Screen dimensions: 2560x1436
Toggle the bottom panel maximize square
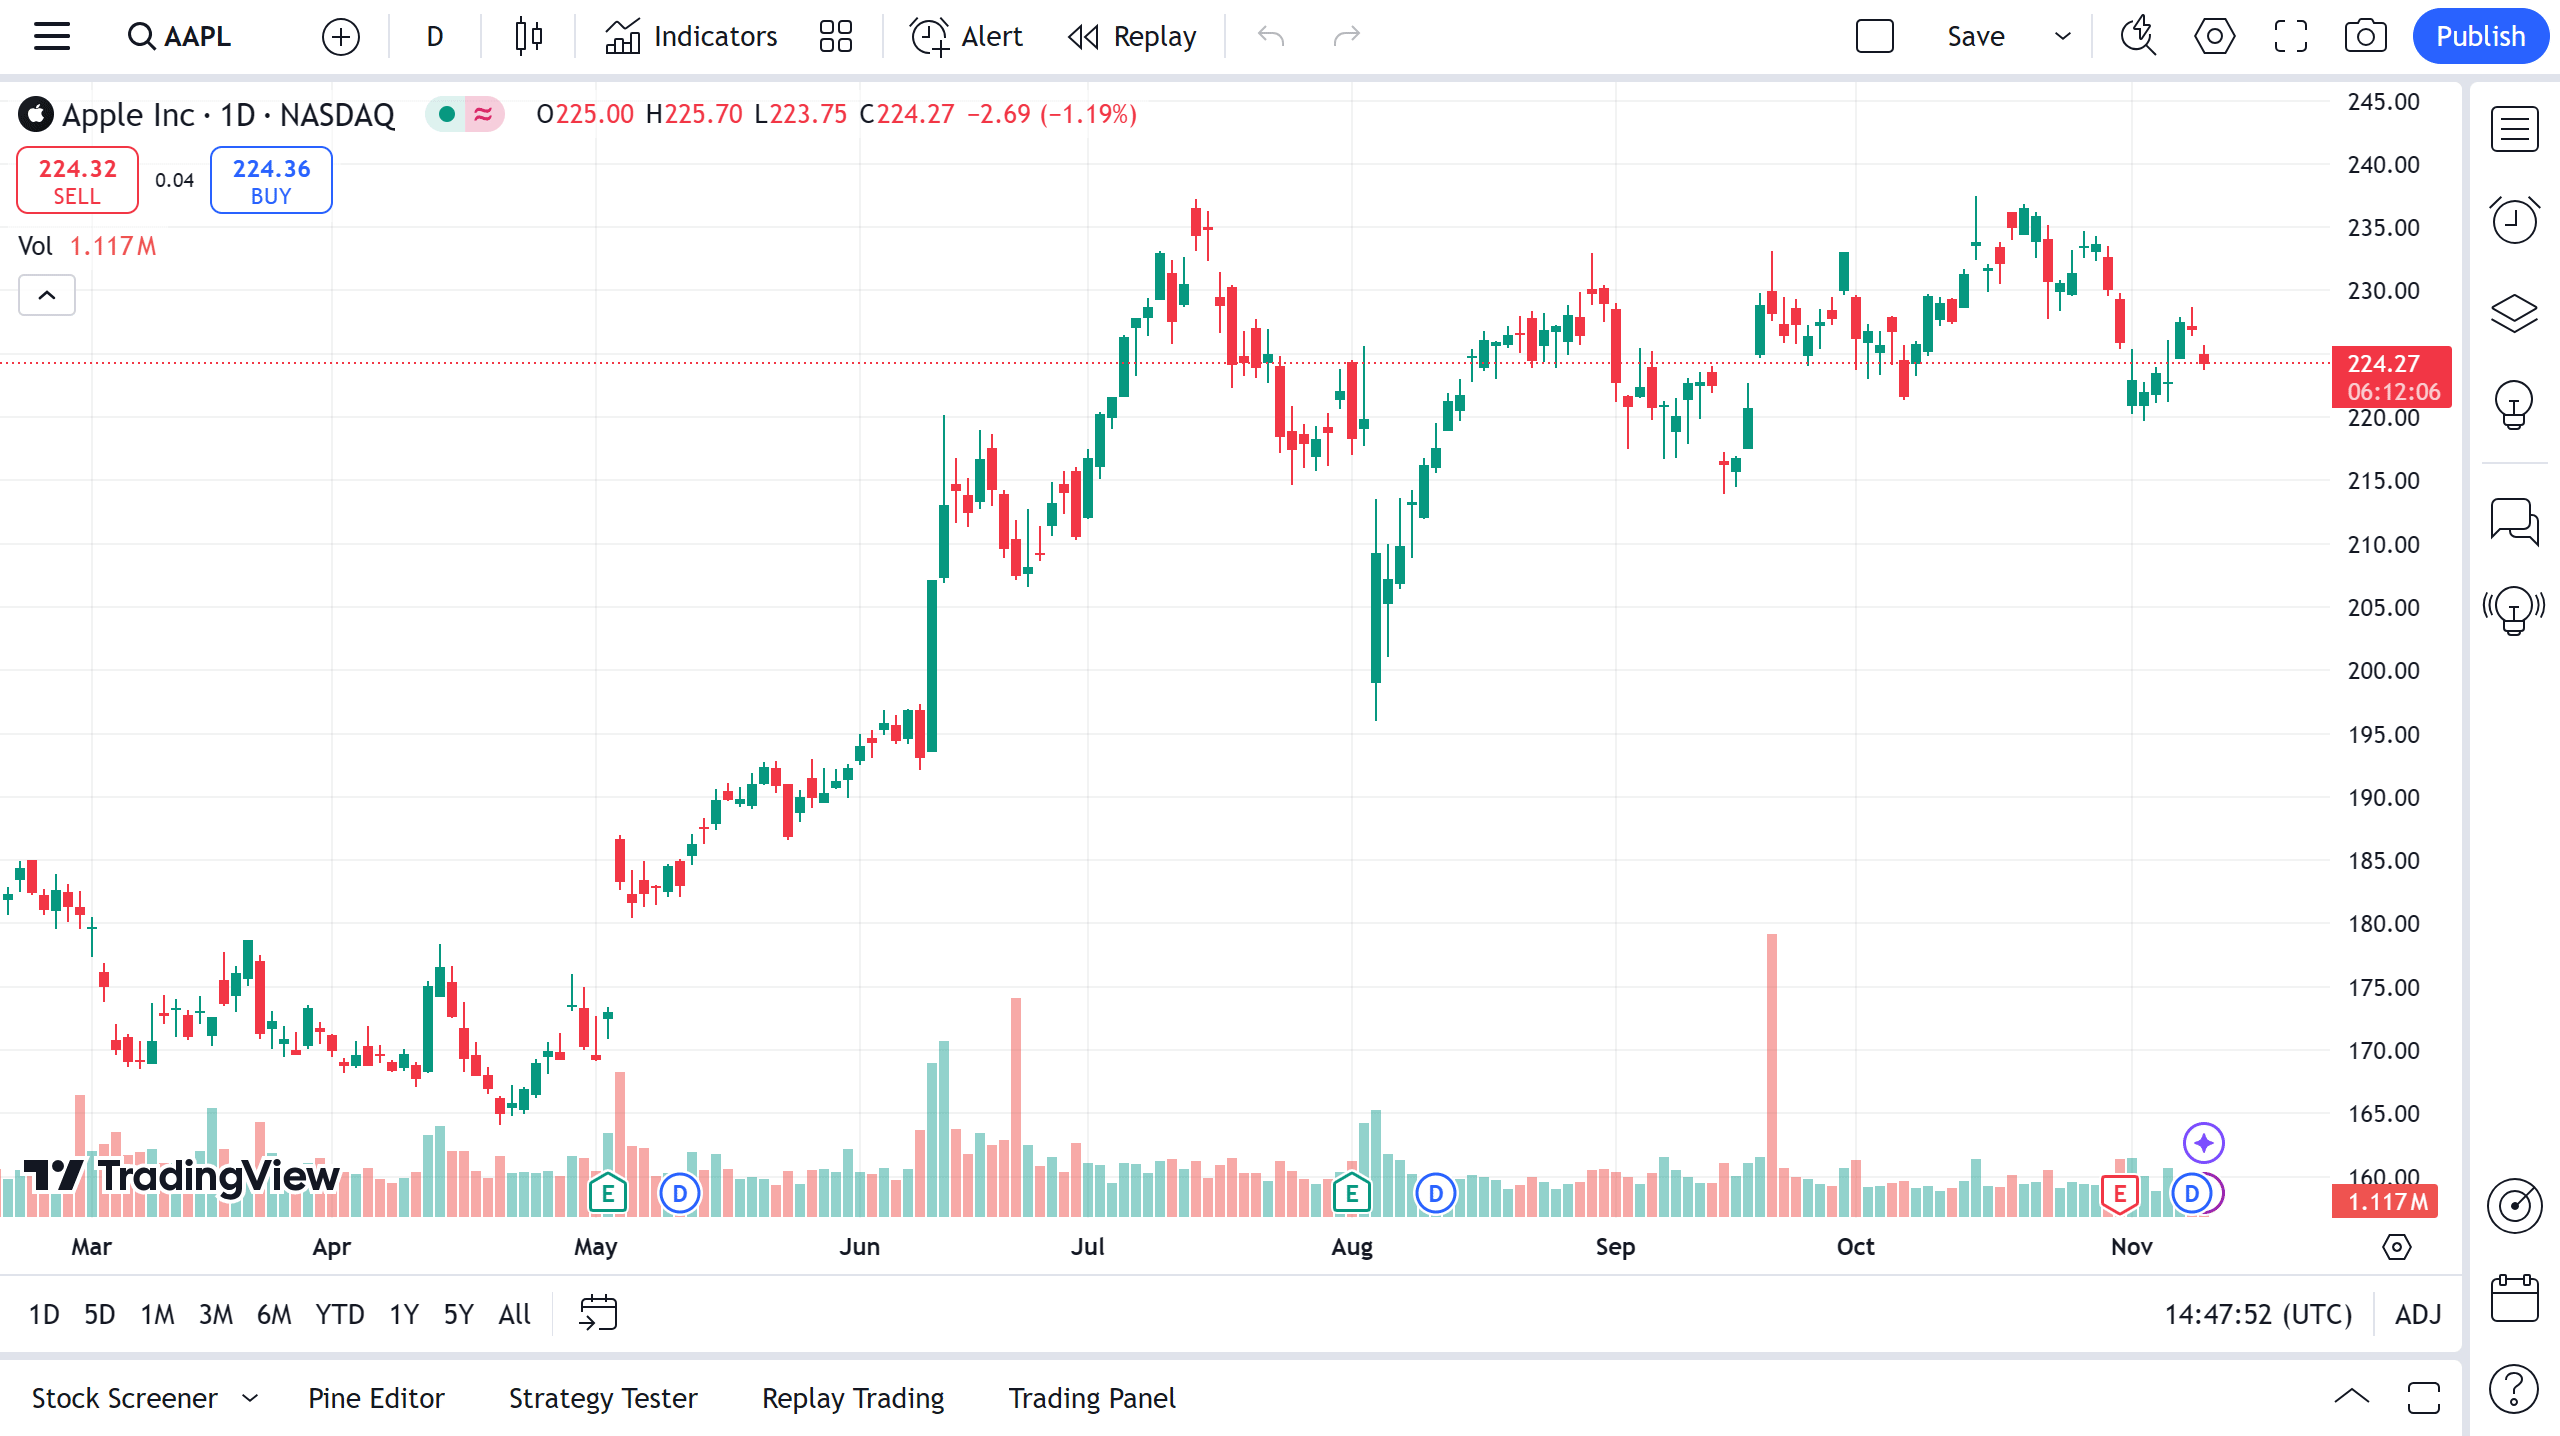[2424, 1397]
